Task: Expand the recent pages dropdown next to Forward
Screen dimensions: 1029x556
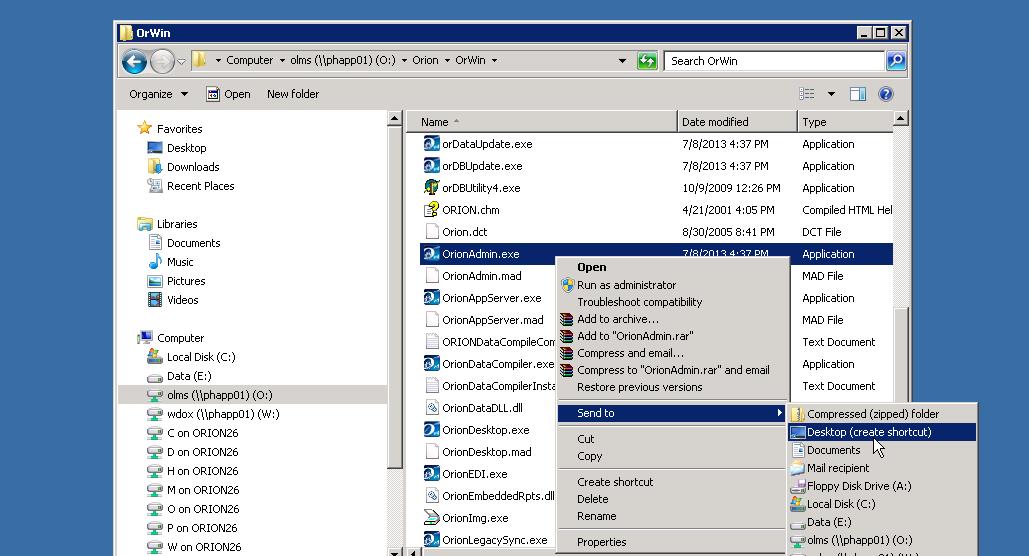Action: (x=182, y=62)
